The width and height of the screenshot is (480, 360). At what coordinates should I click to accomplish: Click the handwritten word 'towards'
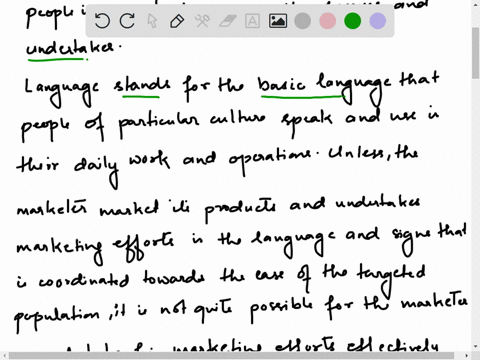(x=174, y=277)
